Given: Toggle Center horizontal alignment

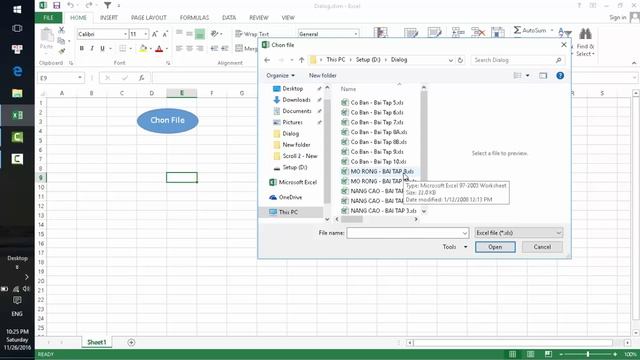Looking at the screenshot, I should [x=189, y=49].
